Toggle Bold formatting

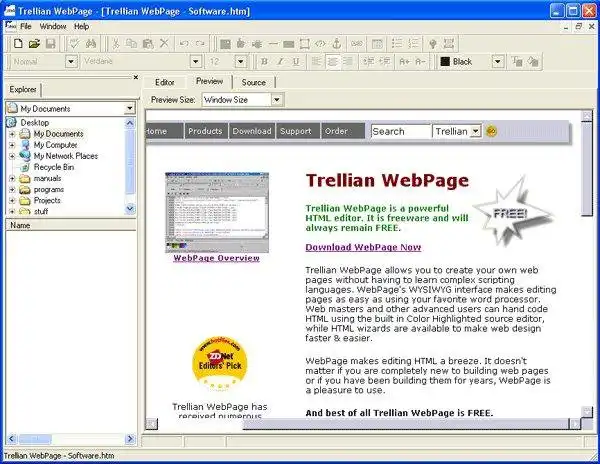click(264, 62)
